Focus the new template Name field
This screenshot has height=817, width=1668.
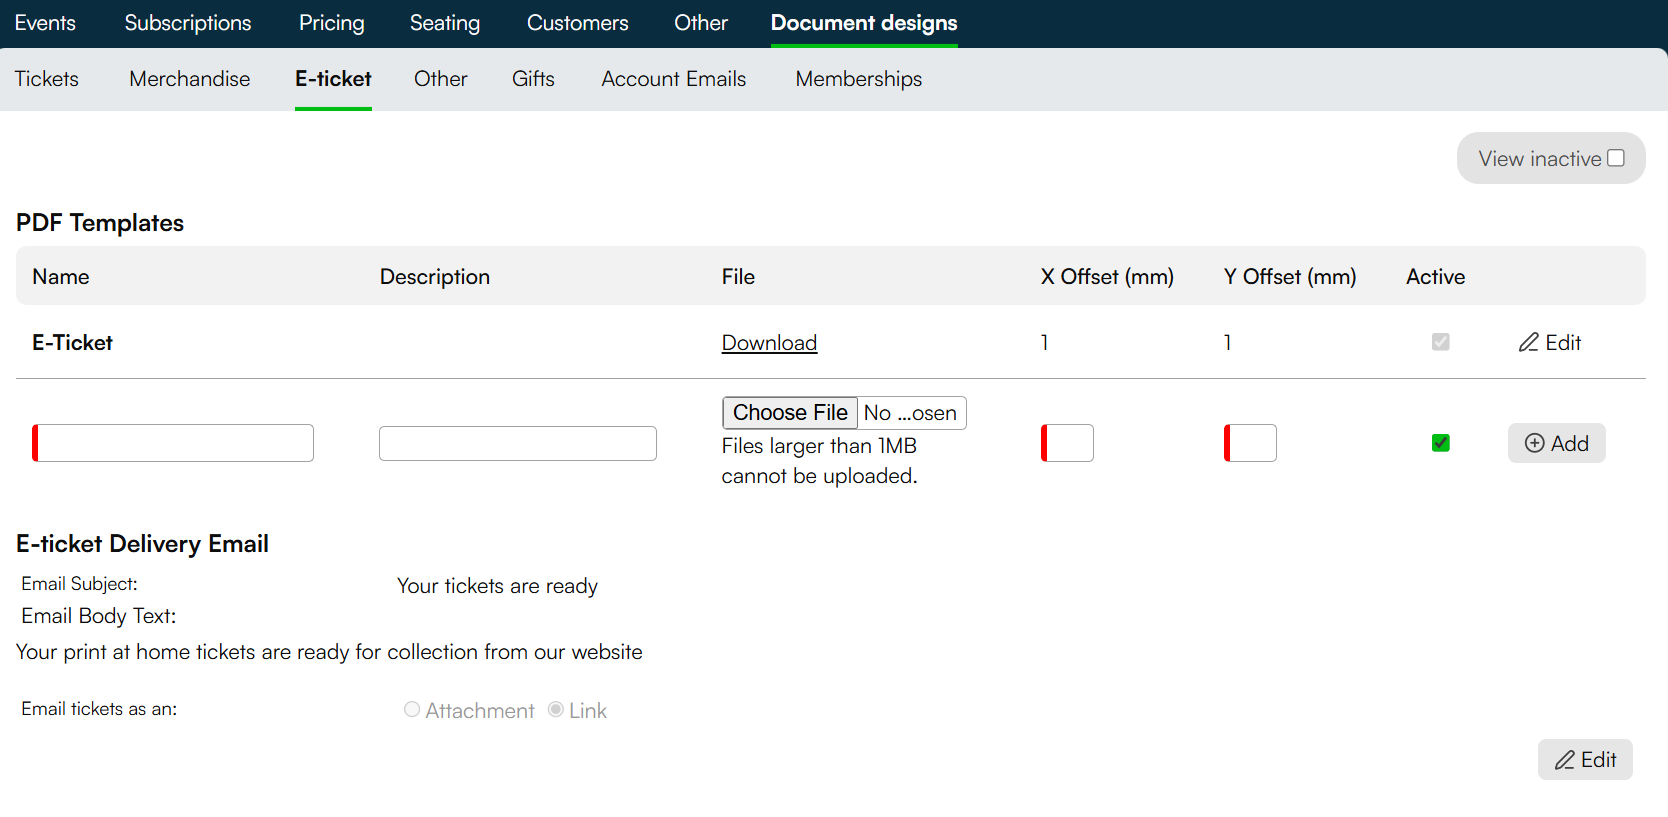[x=173, y=443]
